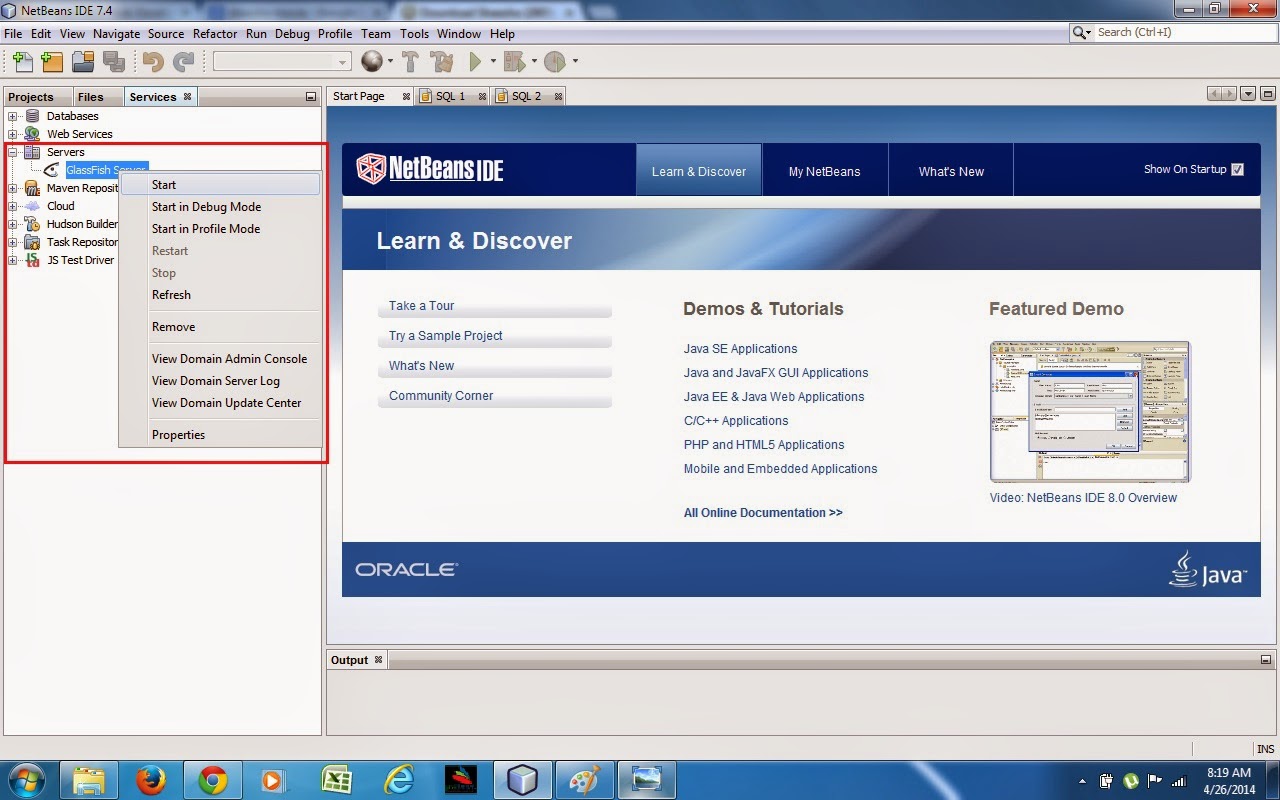Open the Debug Project dropdown arrow
1280x800 pixels.
pyautogui.click(x=534, y=62)
